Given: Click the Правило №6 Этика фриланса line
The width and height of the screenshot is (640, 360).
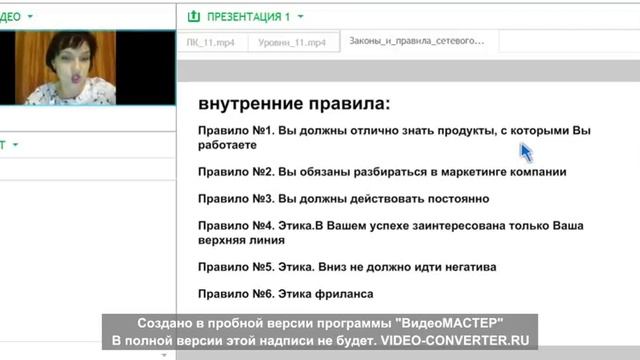Looking at the screenshot, I should (x=285, y=294).
